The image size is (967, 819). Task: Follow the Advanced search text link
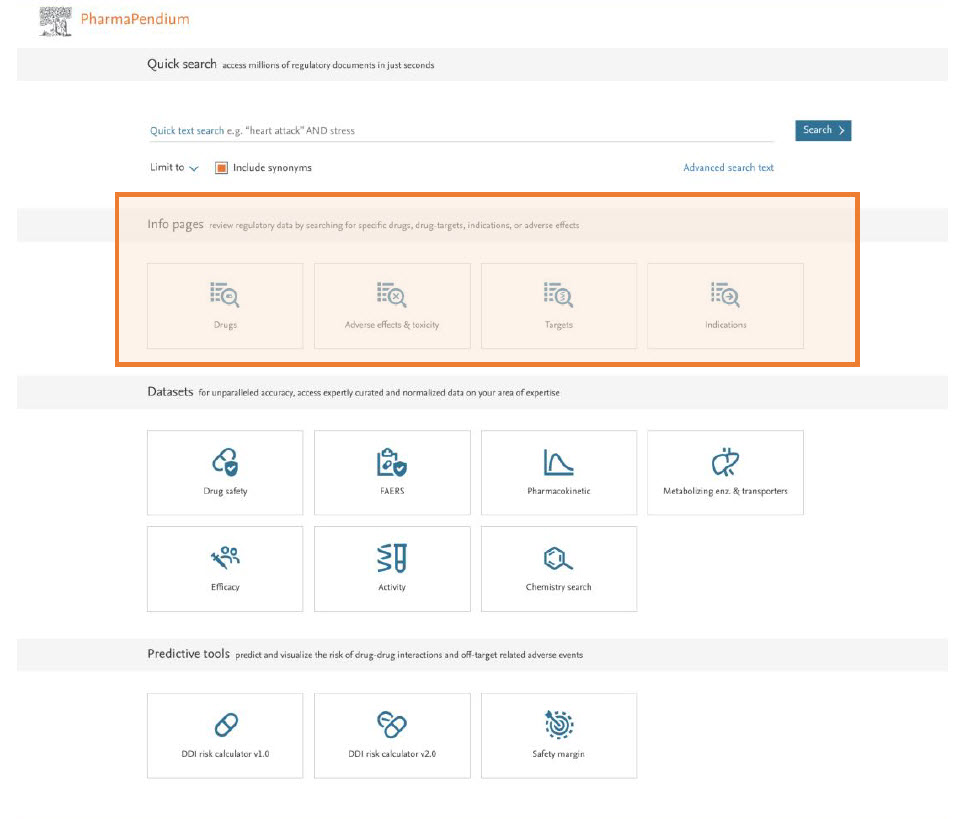728,168
